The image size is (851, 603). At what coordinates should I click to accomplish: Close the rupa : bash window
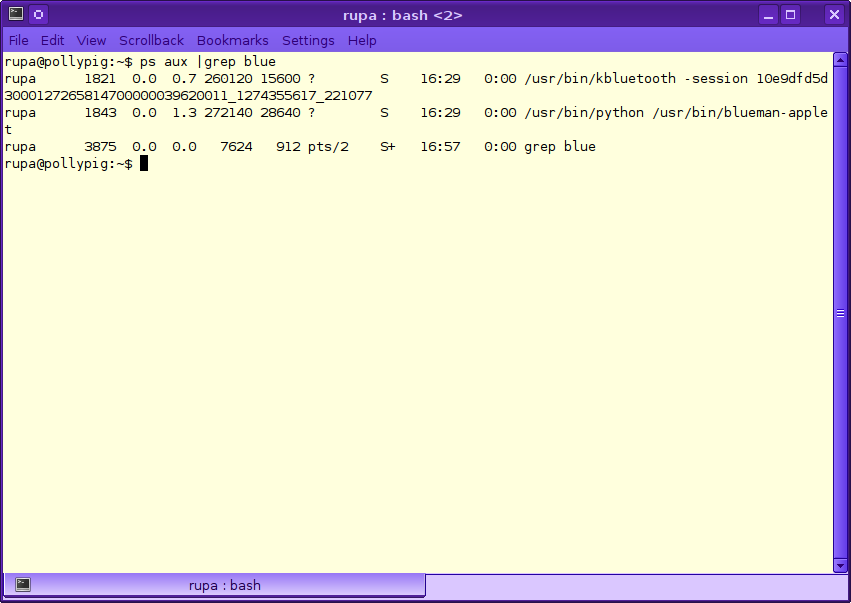pos(834,15)
